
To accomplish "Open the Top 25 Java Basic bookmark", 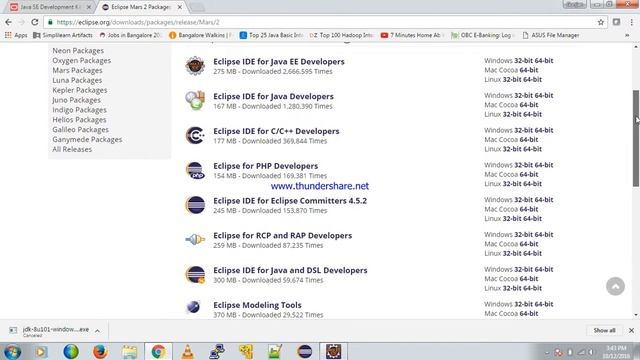I will pos(271,36).
